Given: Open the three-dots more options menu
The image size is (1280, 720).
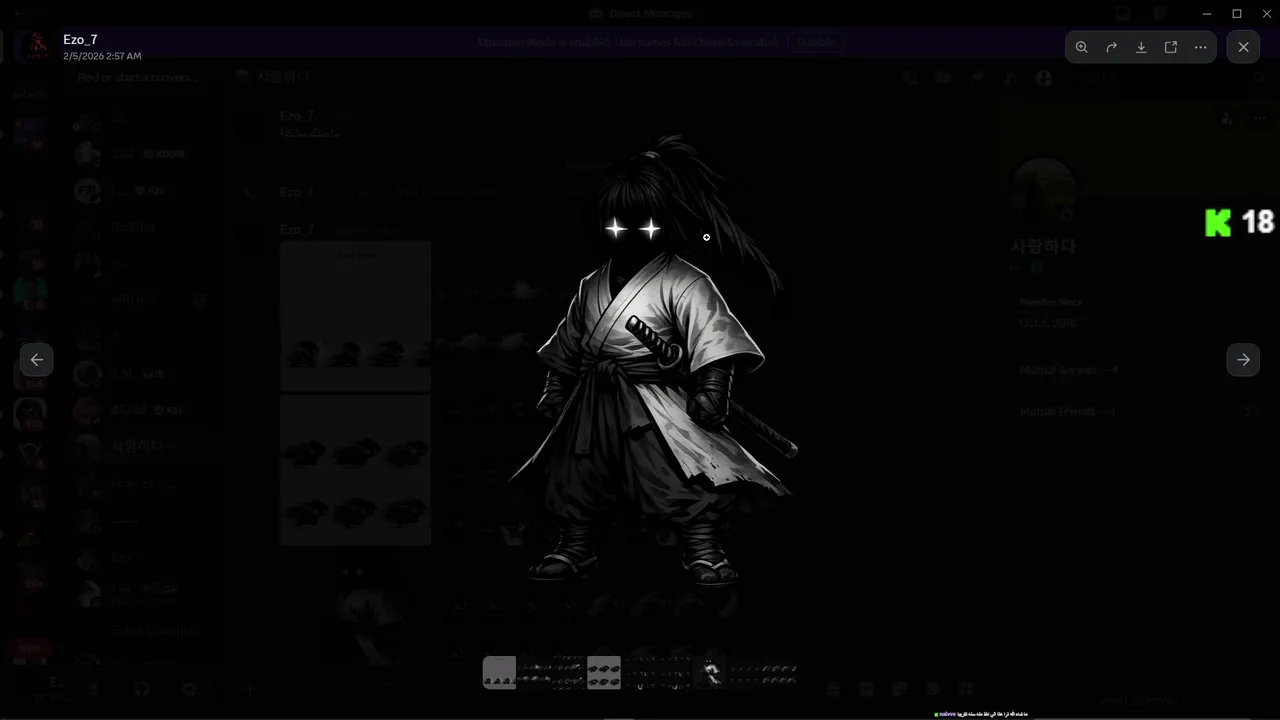Looking at the screenshot, I should pyautogui.click(x=1200, y=47).
